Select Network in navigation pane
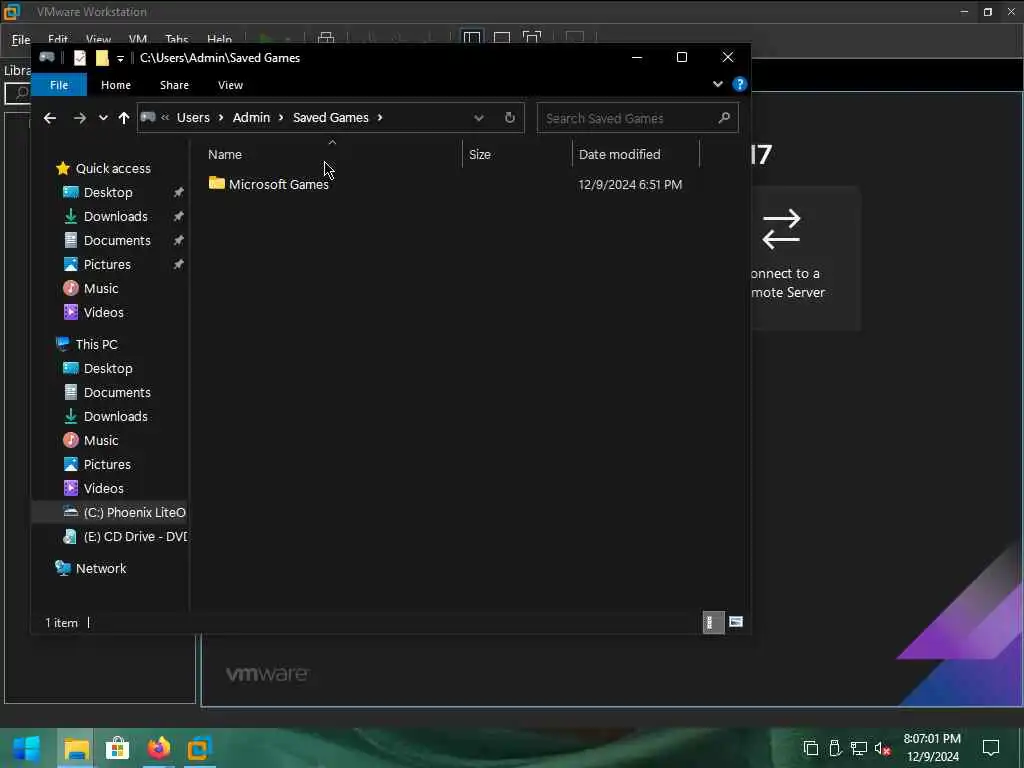 101,568
